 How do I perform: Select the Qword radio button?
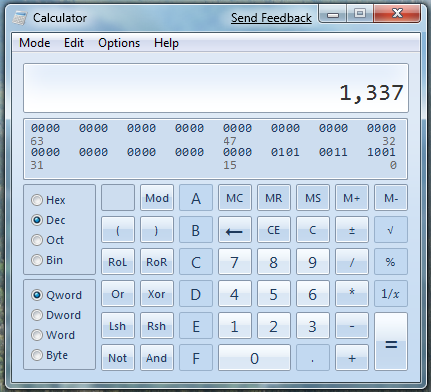tap(56, 295)
